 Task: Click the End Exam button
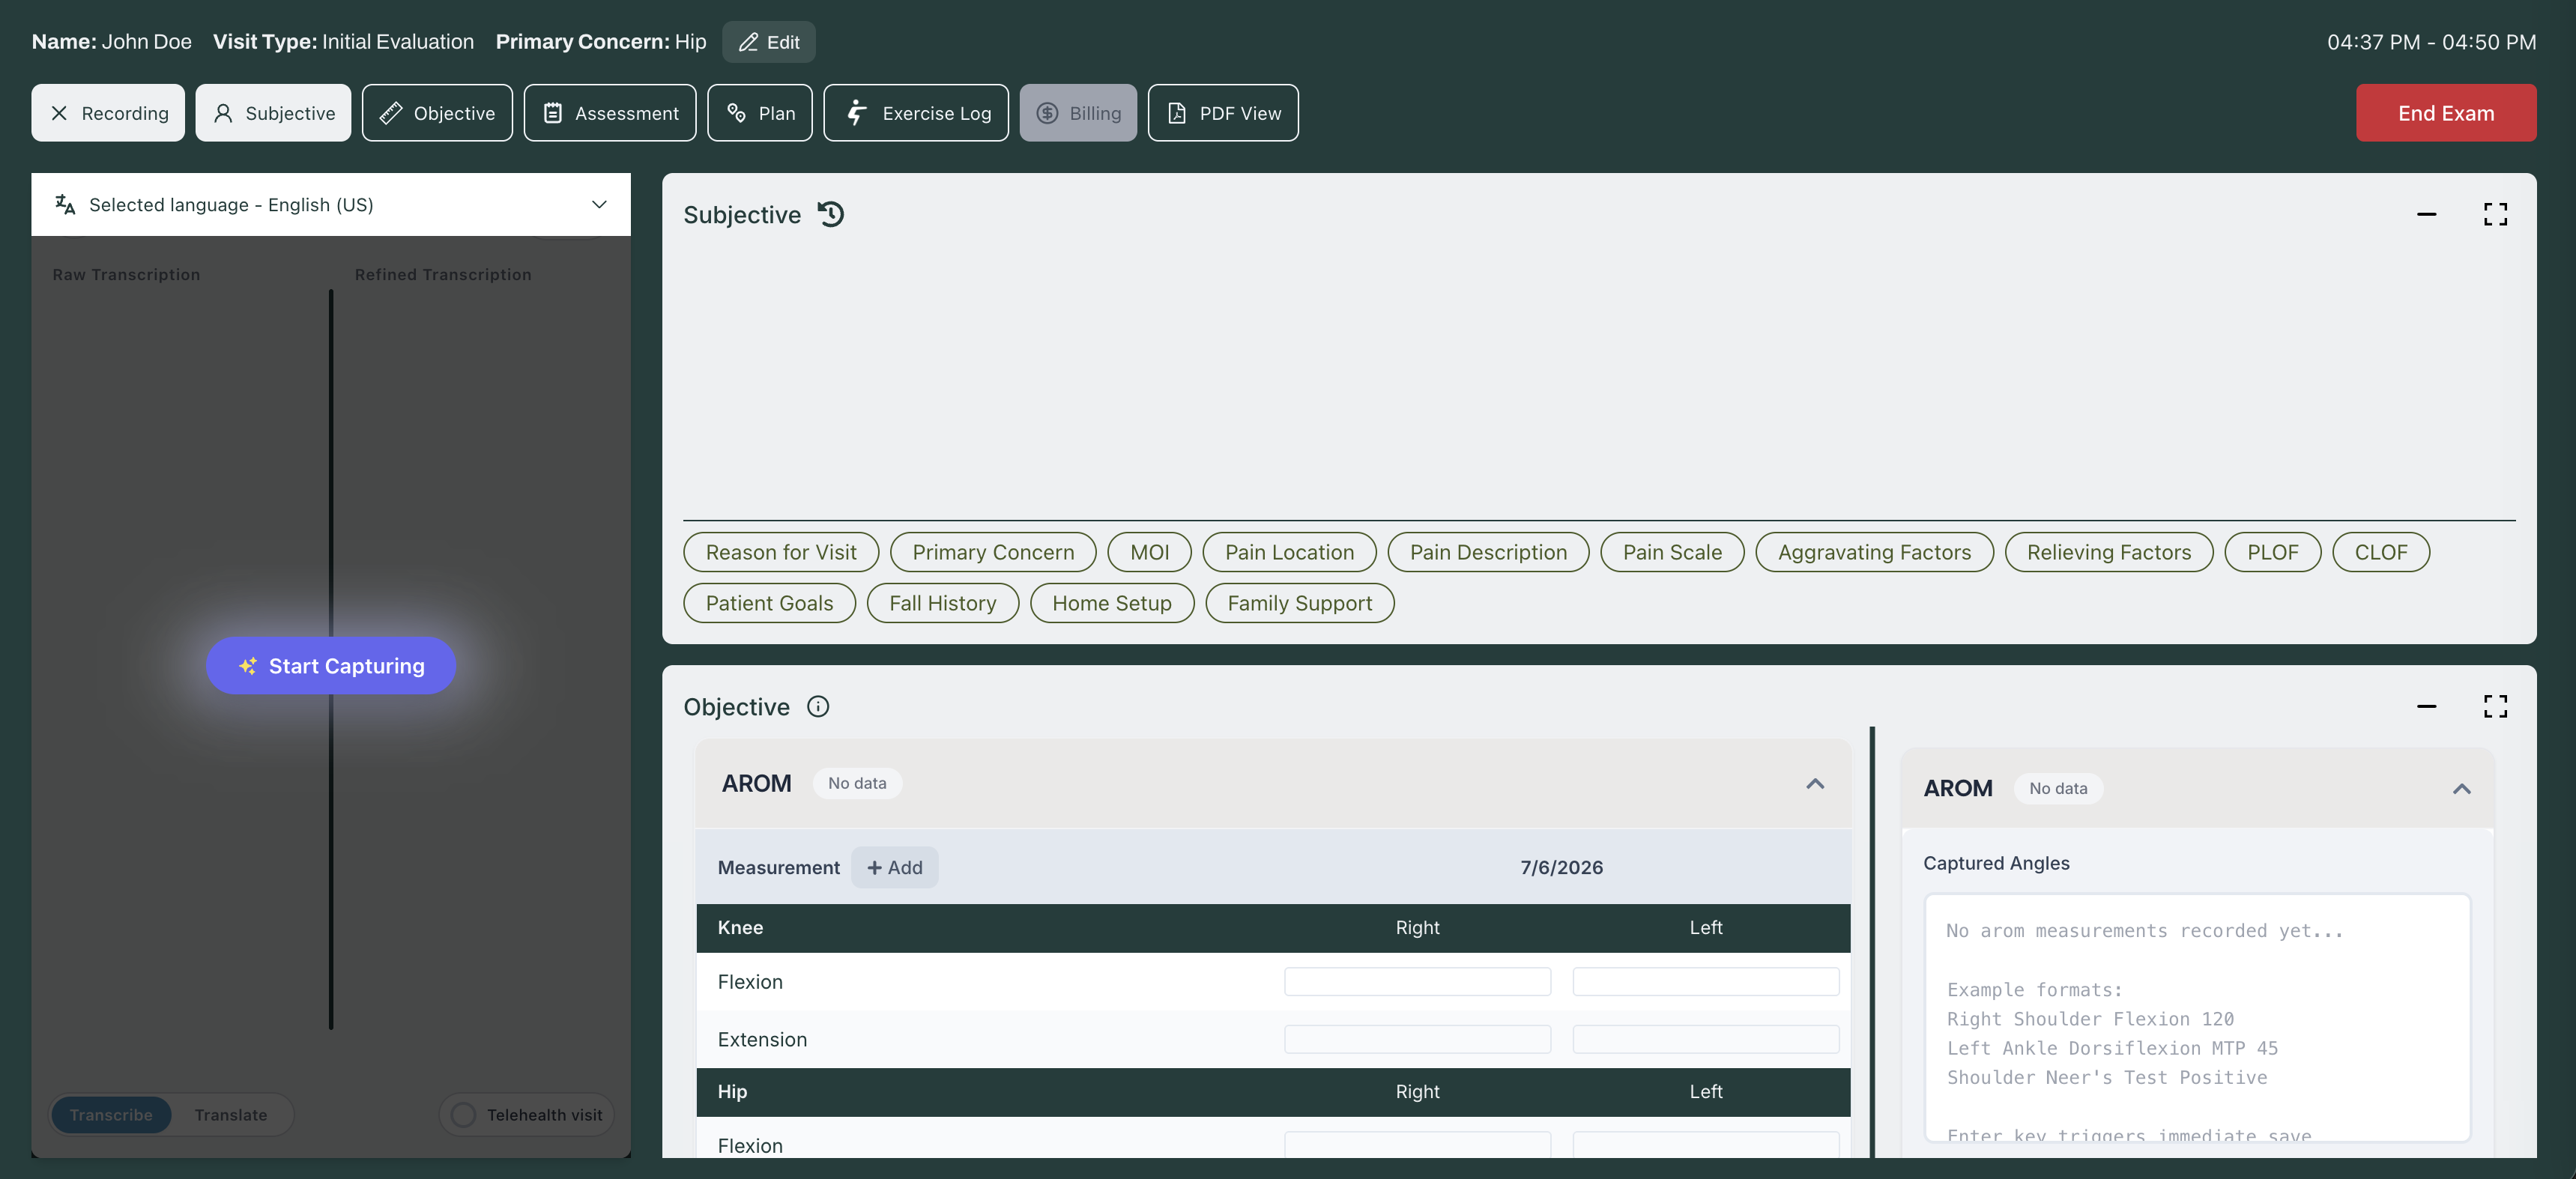click(x=2446, y=113)
